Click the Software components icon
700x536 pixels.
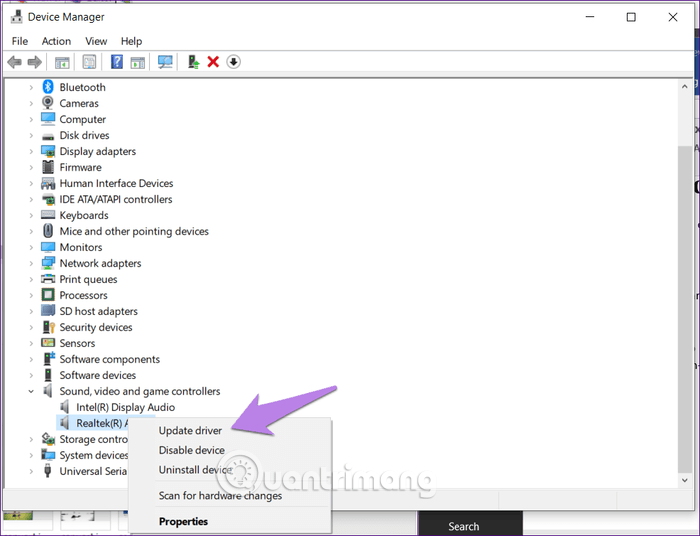[x=48, y=358]
